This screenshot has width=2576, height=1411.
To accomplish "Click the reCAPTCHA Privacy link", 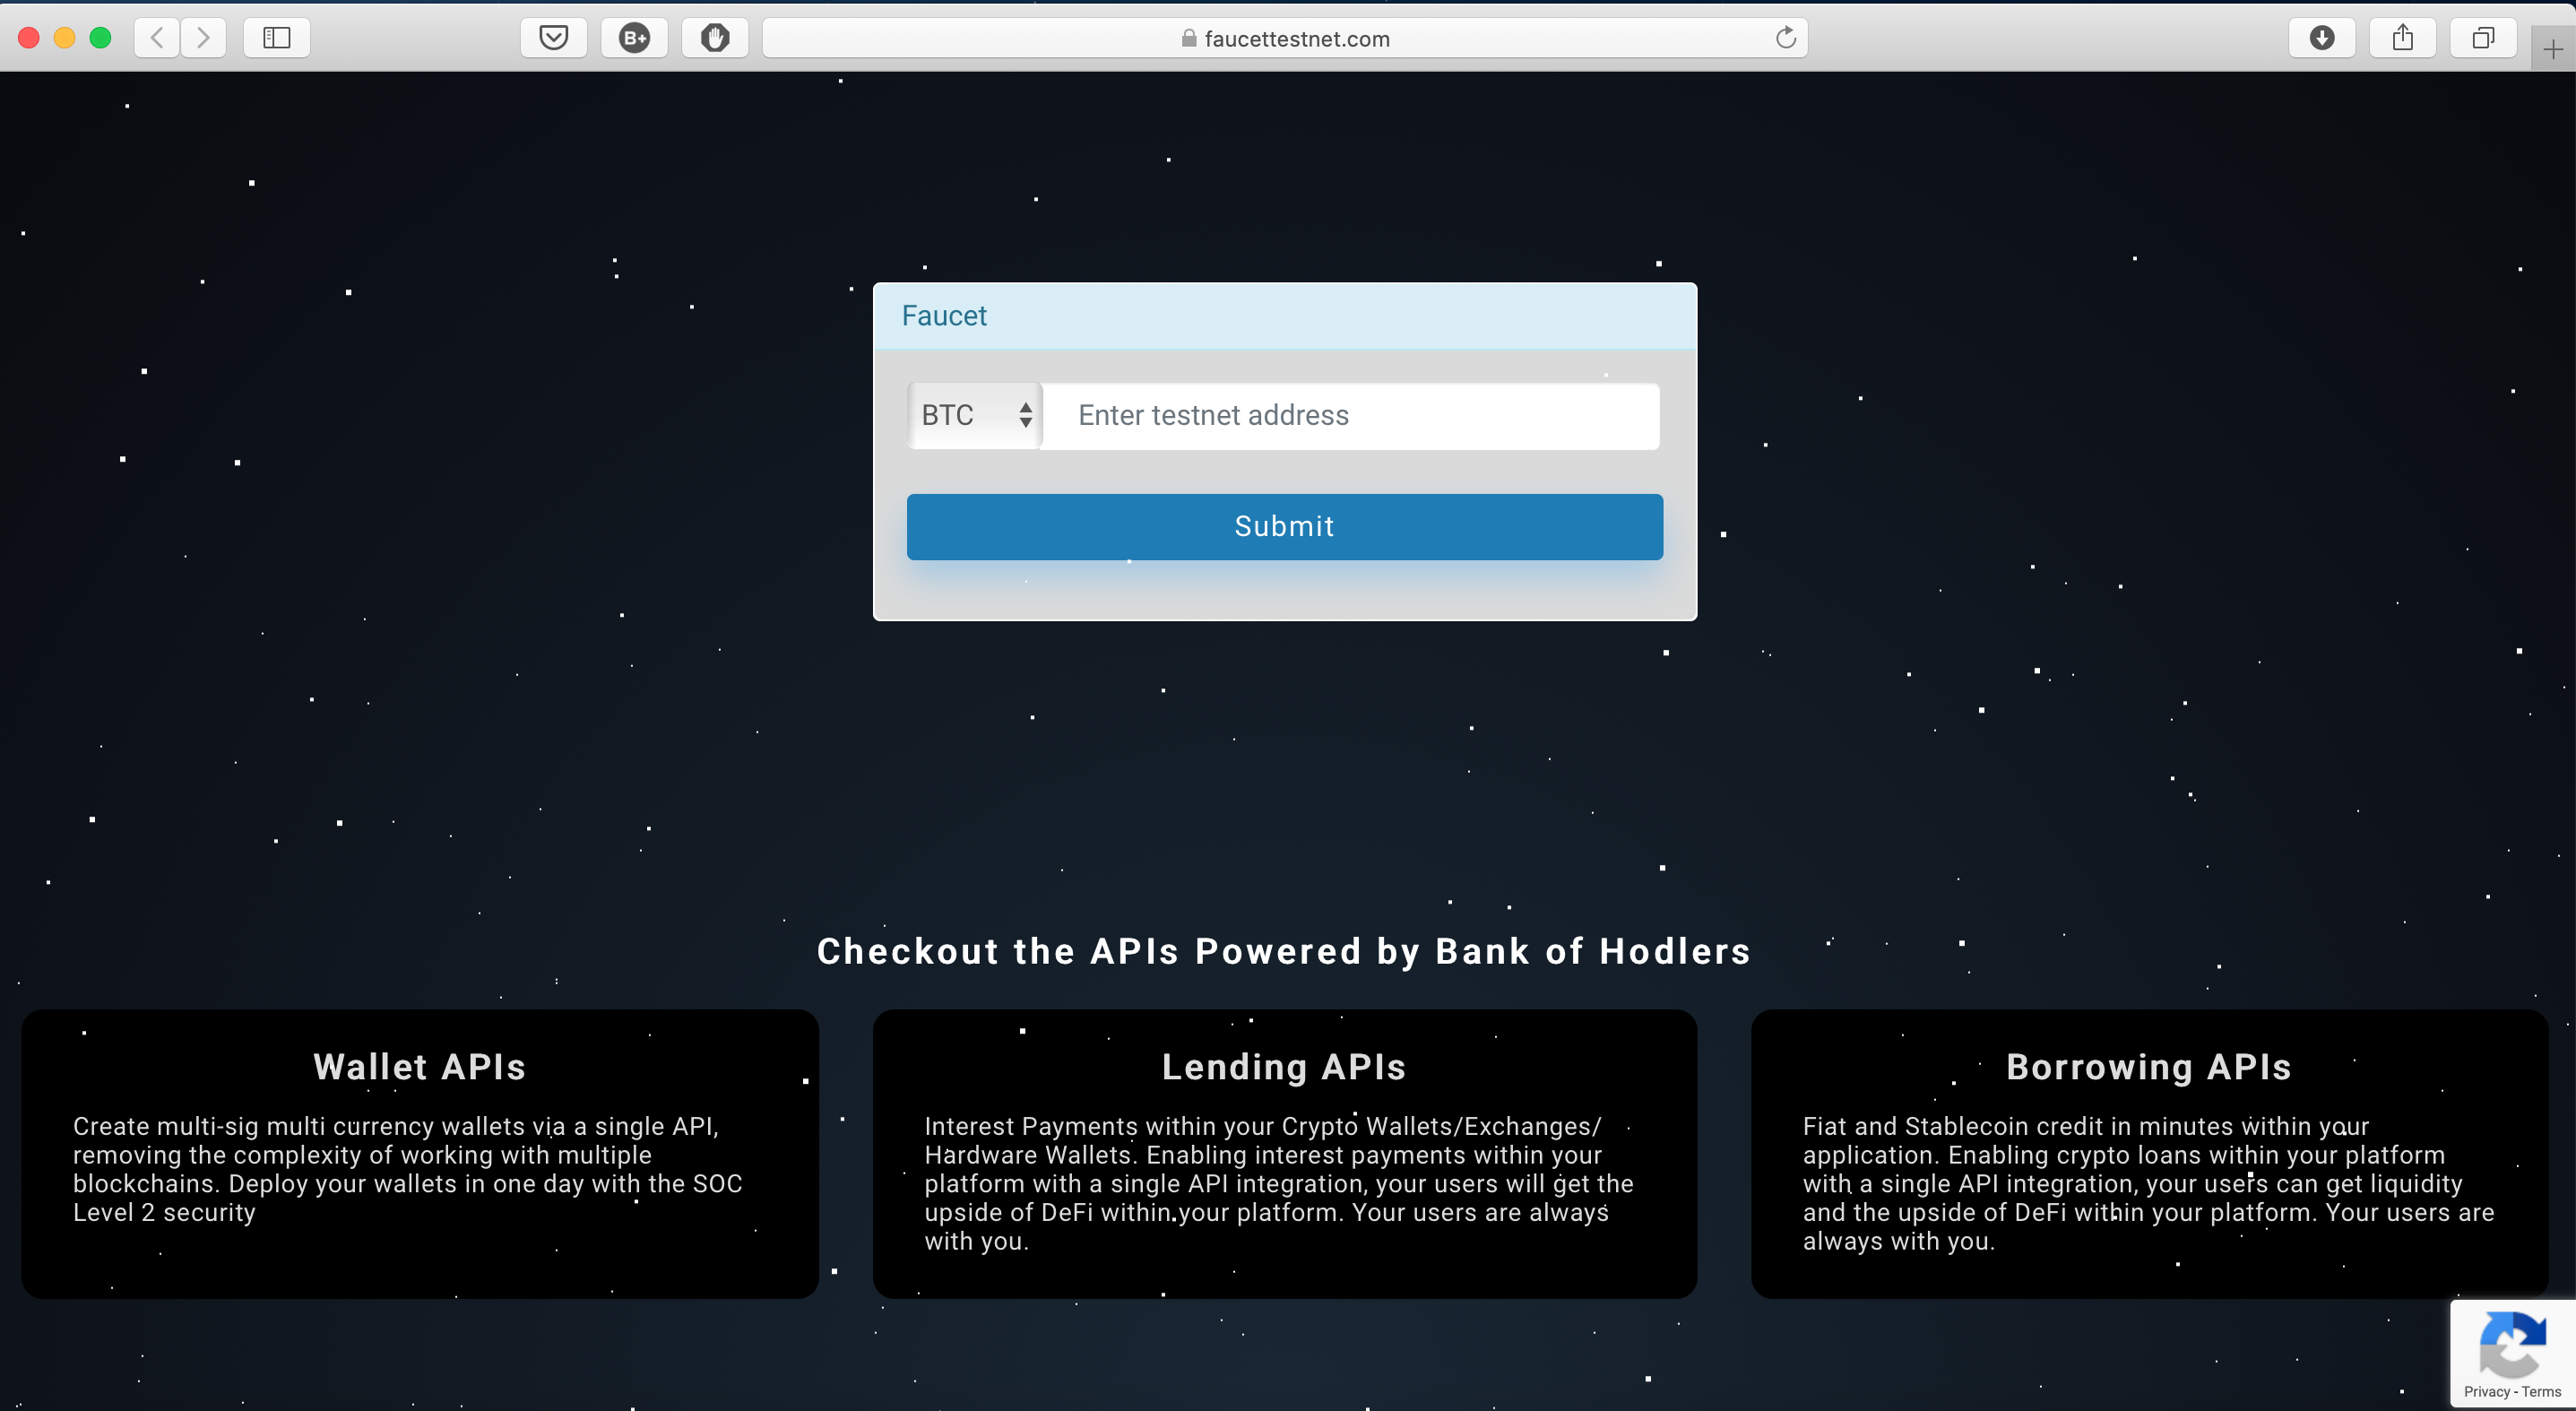I will 2486,1391.
